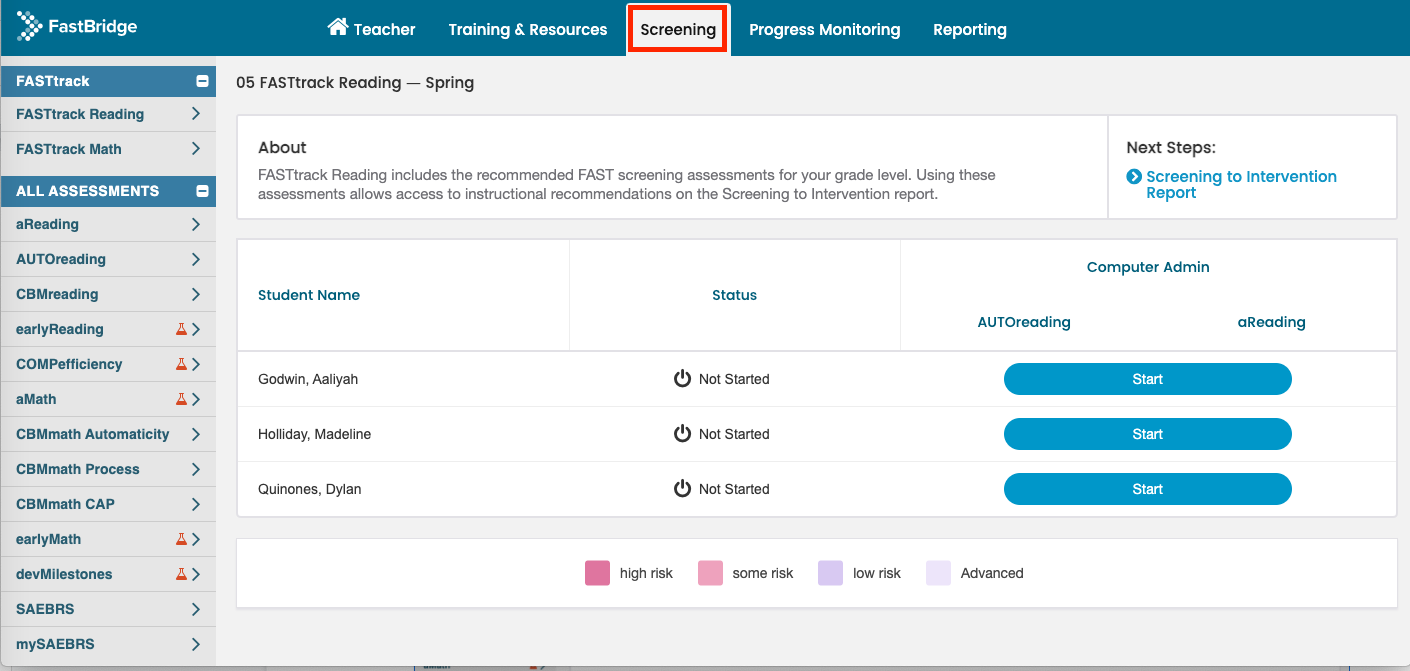The width and height of the screenshot is (1410, 671).
Task: Expand the CBMmath Automaticity chevron
Action: 196,434
